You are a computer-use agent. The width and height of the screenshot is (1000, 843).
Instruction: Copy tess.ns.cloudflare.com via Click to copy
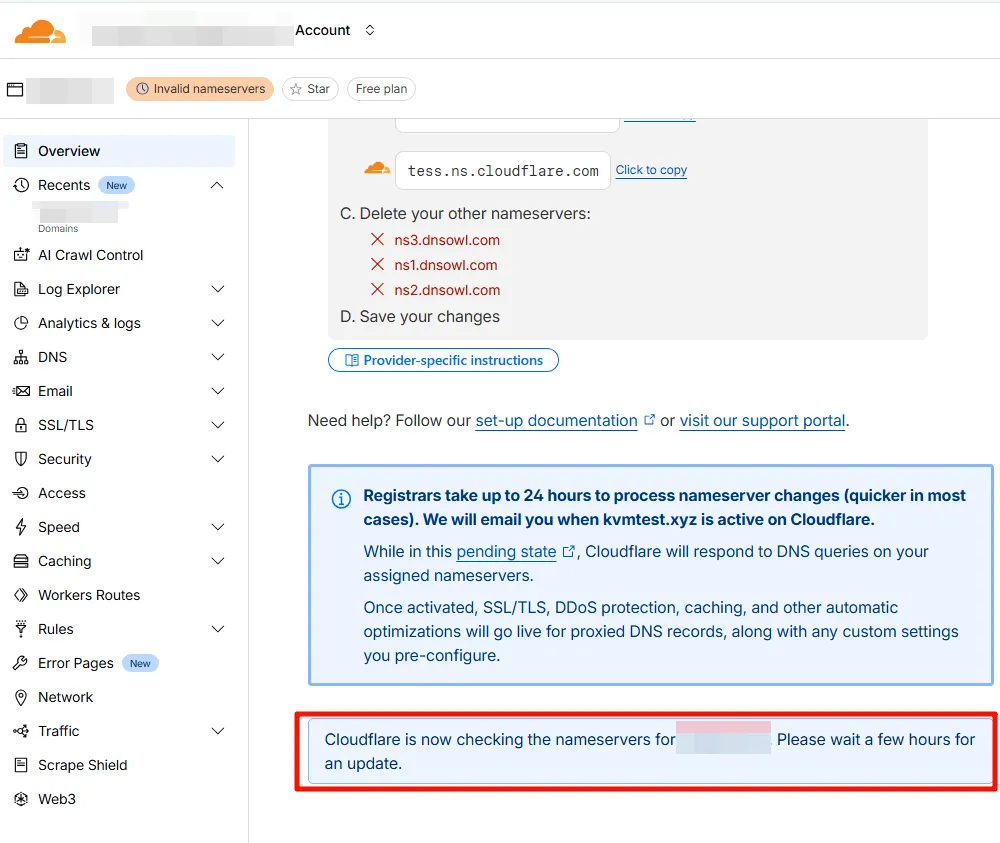pyautogui.click(x=651, y=170)
